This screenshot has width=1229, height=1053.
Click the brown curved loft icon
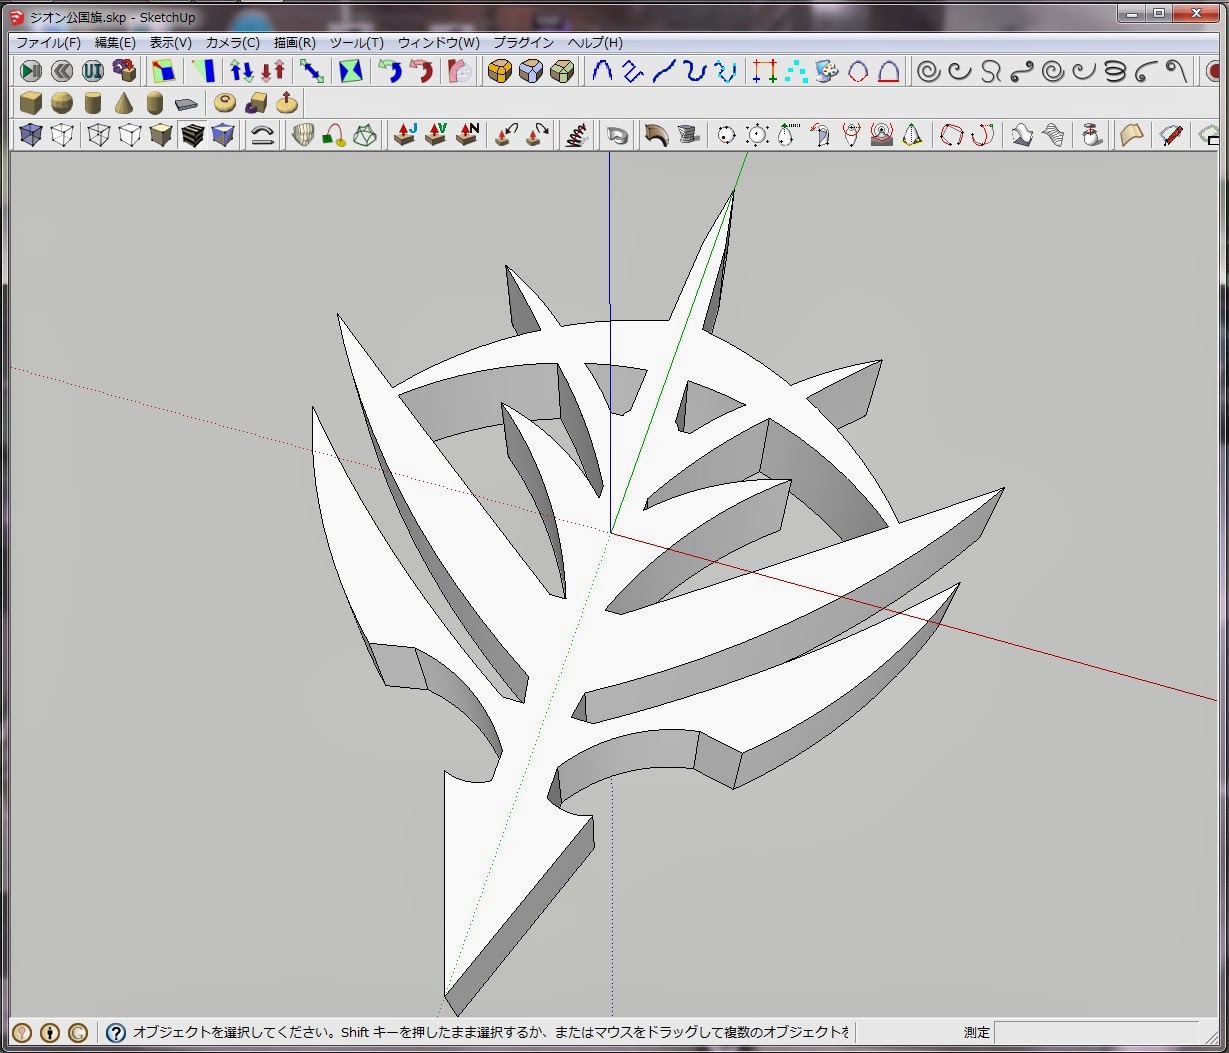click(x=656, y=135)
